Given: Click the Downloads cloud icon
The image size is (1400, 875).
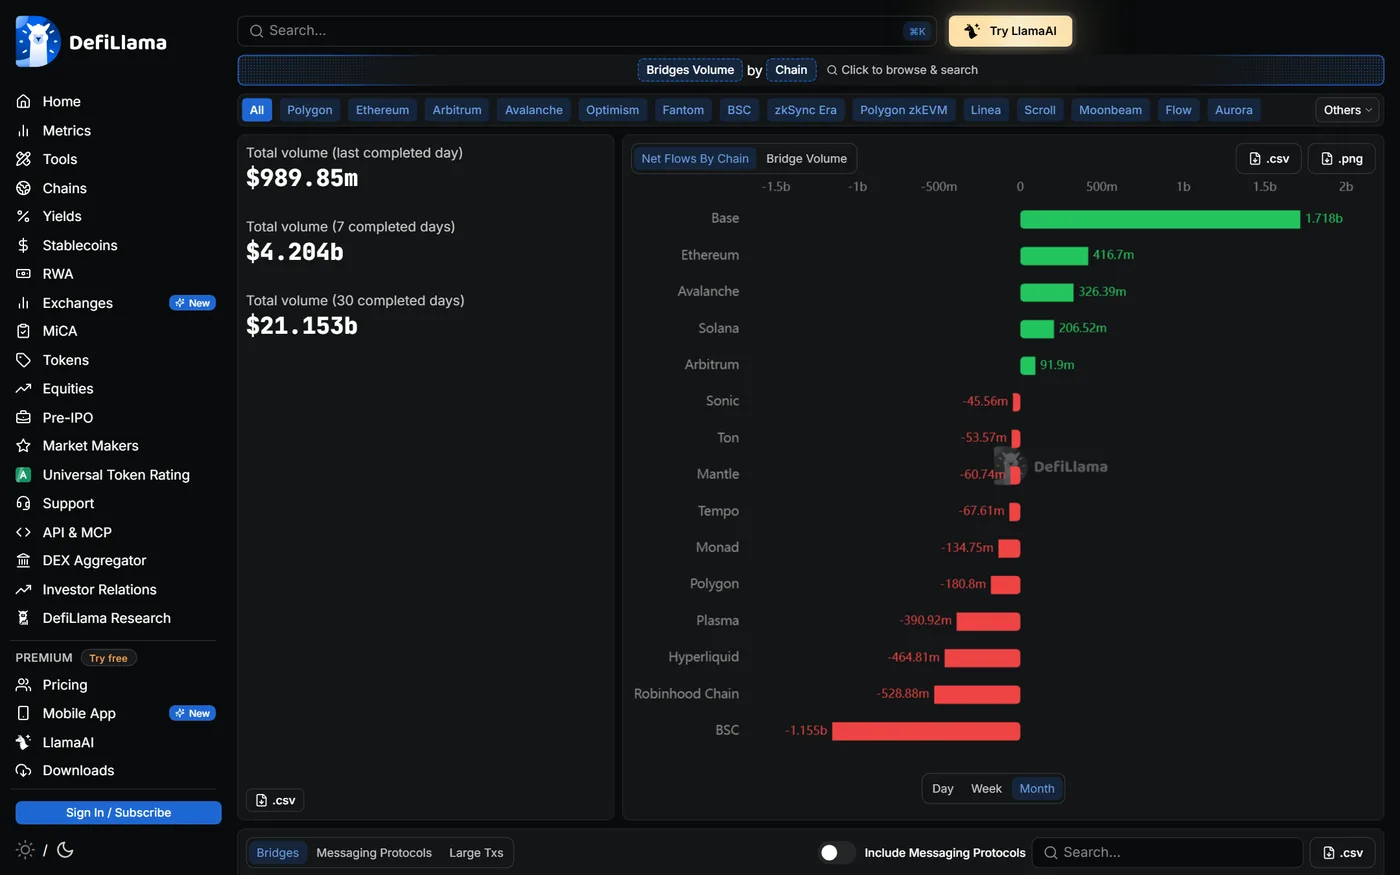Looking at the screenshot, I should (x=23, y=771).
